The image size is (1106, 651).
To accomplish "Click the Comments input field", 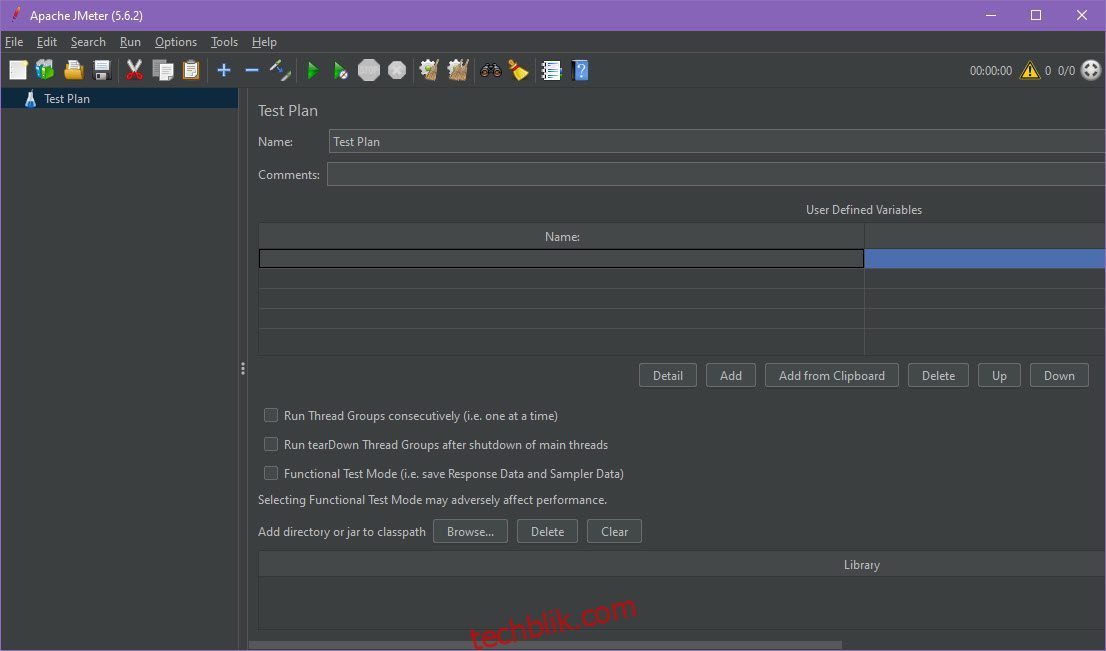I will [716, 174].
